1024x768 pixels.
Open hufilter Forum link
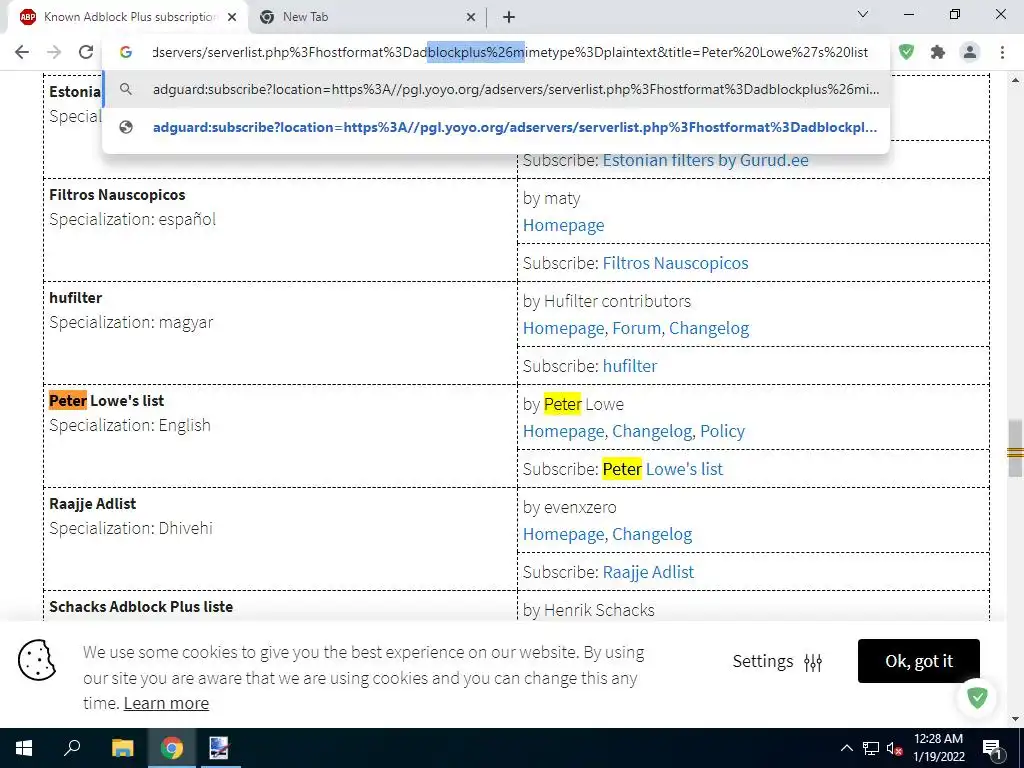(637, 328)
